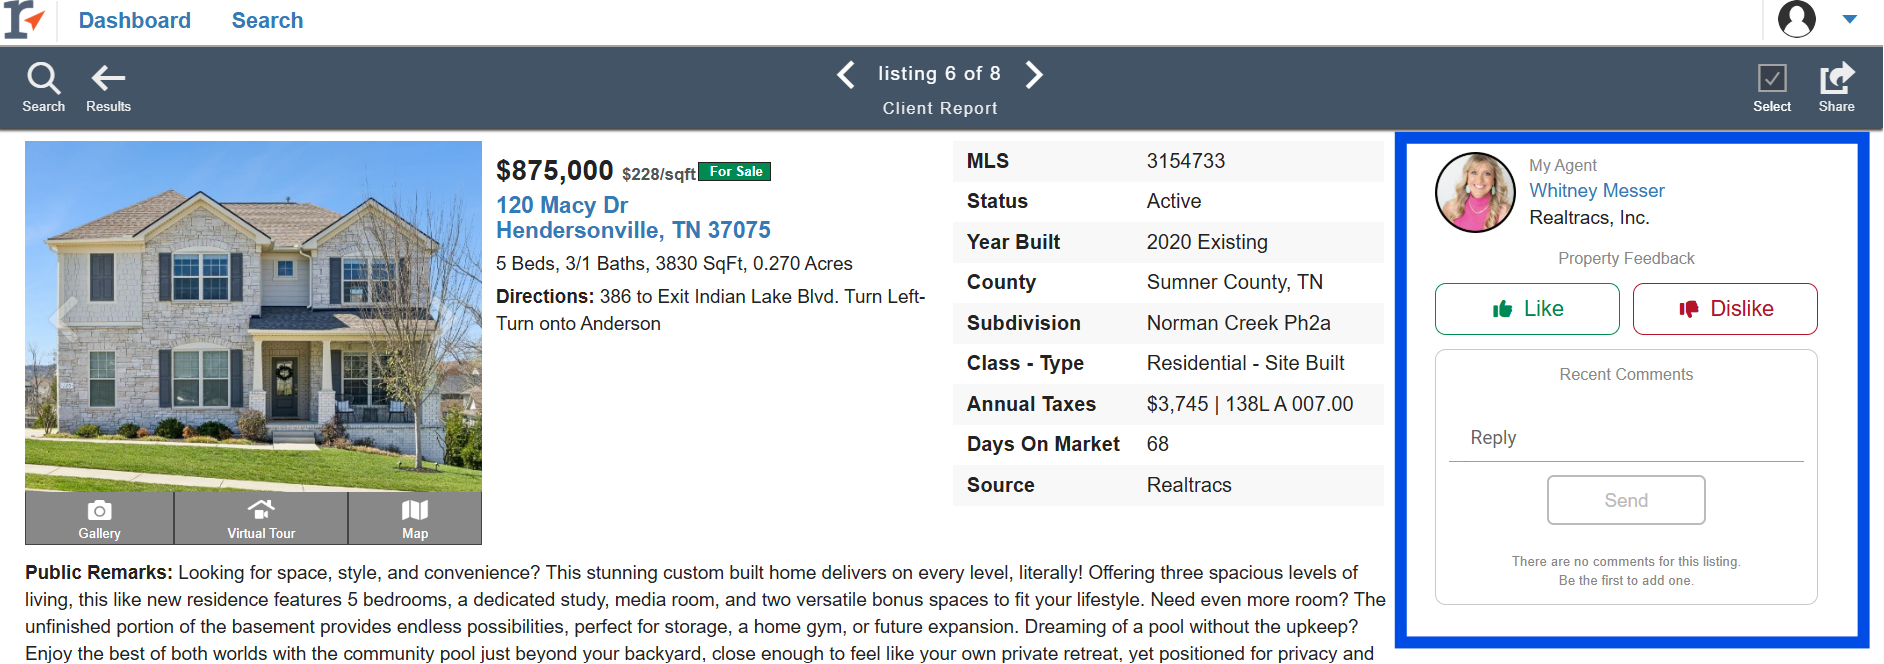Click the Reply comment input field
The height and width of the screenshot is (664, 1884).
[x=1626, y=438]
